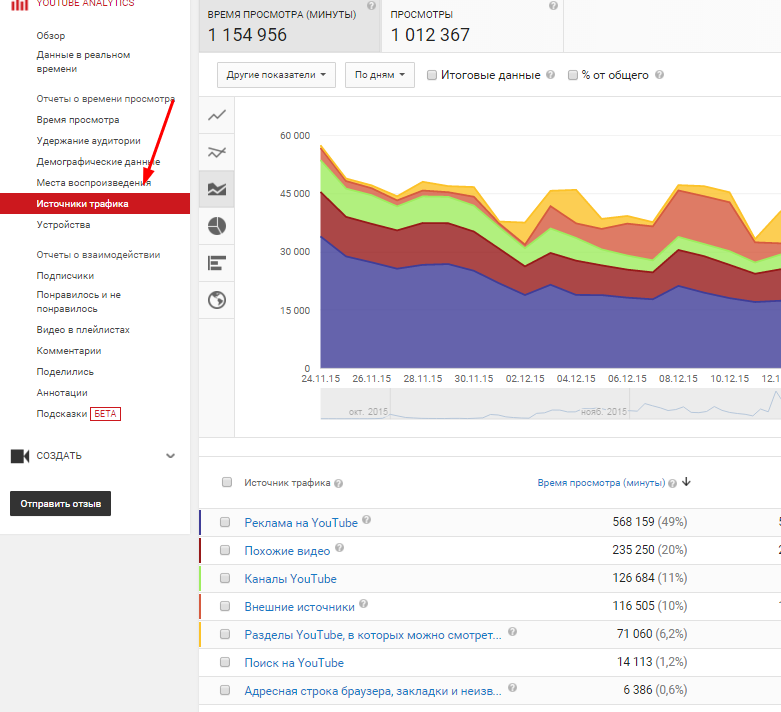Screen dimensions: 781x712
Task: Click help icon beside Итоговые данные
Action: click(x=550, y=75)
